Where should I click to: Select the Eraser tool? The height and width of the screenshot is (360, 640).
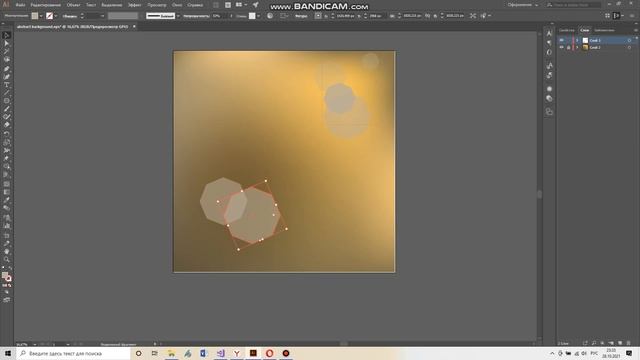[x=6, y=125]
